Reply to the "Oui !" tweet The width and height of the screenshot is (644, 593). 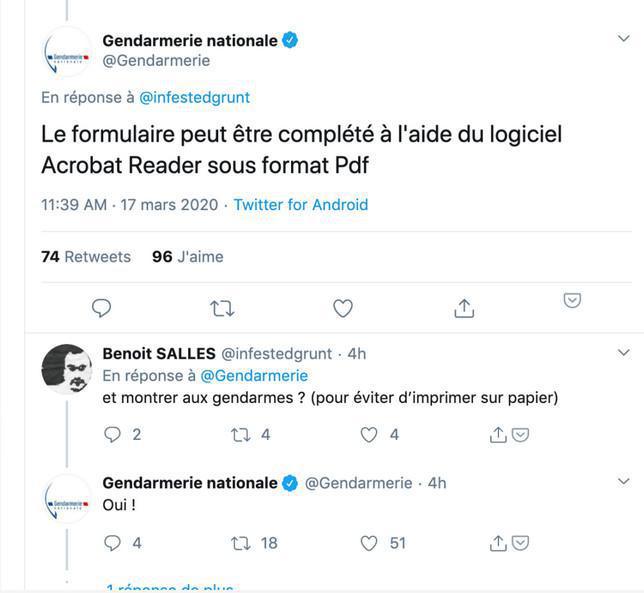coord(113,543)
